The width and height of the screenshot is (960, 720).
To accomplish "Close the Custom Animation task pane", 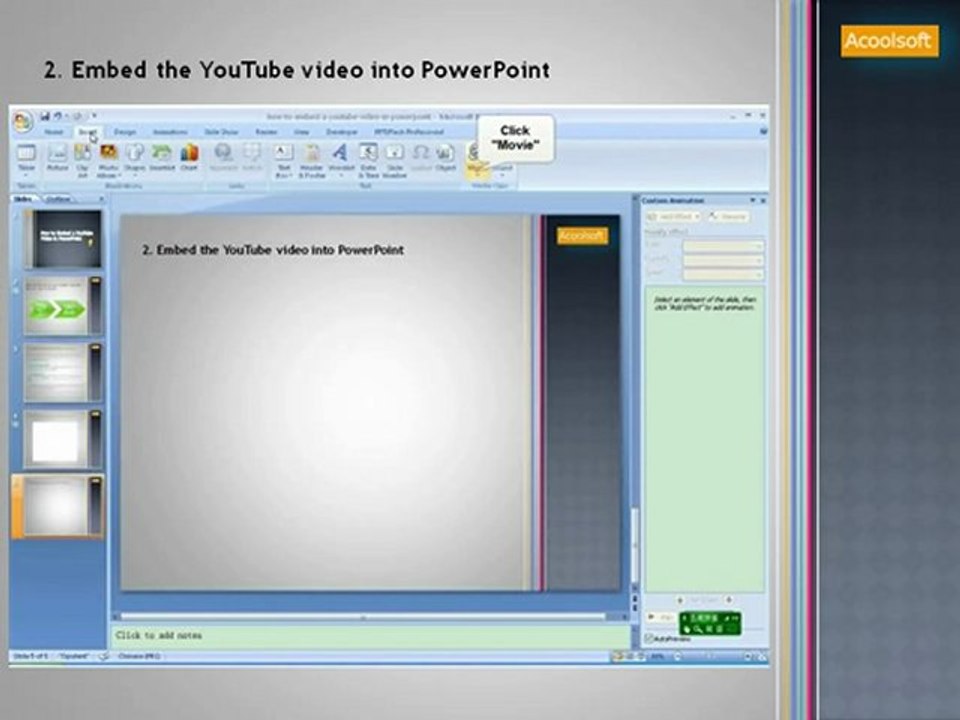I will 763,200.
